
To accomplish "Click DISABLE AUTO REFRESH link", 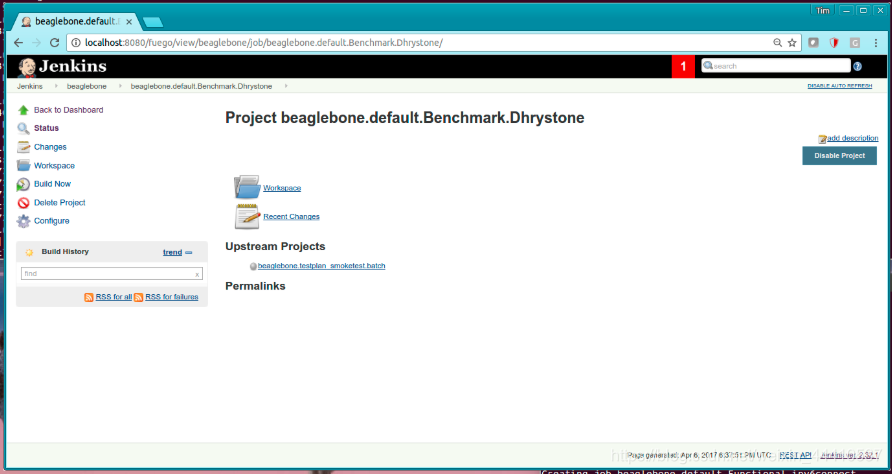I will click(x=840, y=86).
